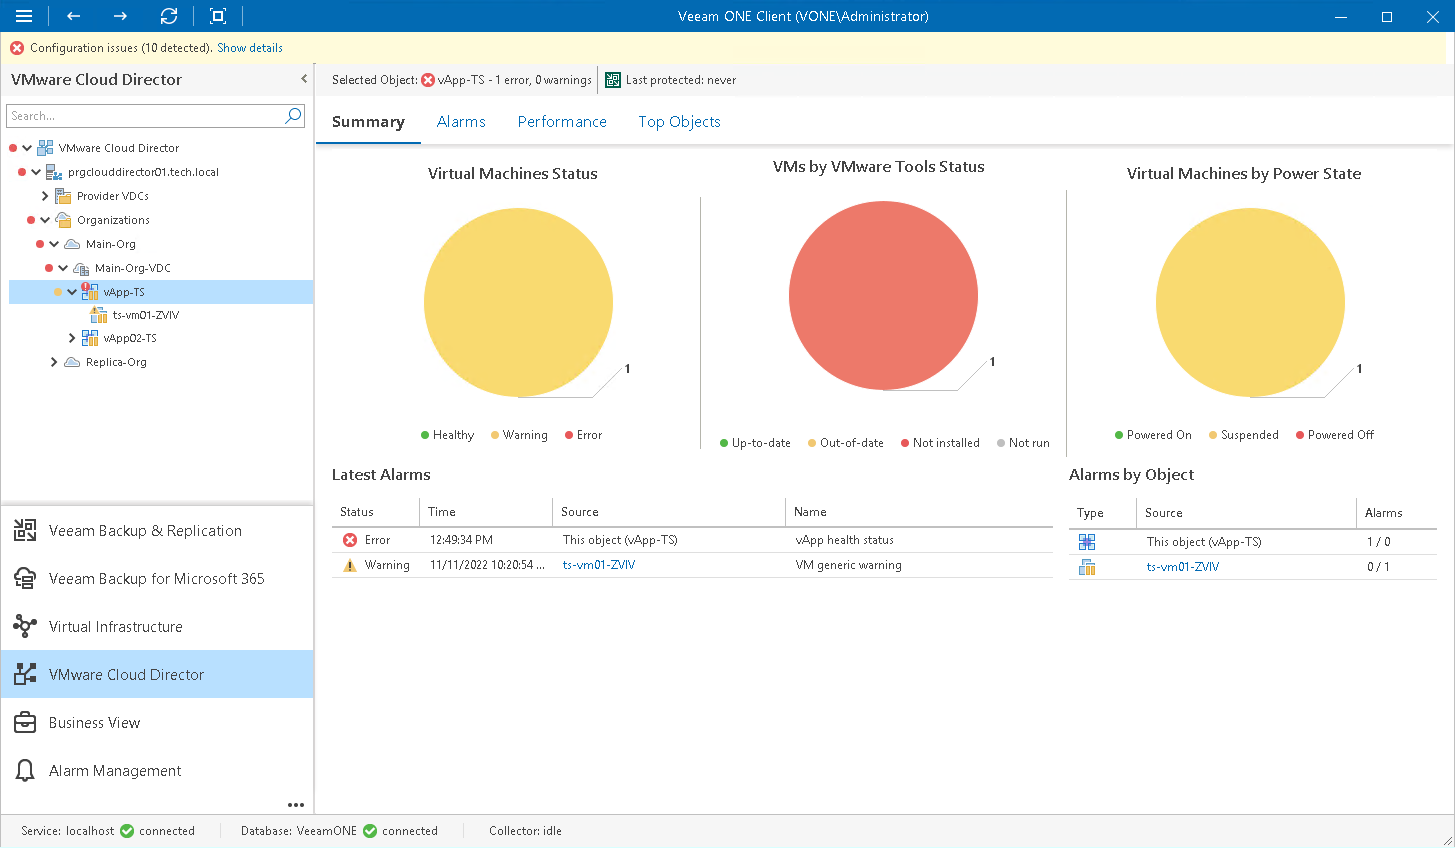Click the refresh icon in toolbar
This screenshot has width=1455, height=848.
coord(169,16)
